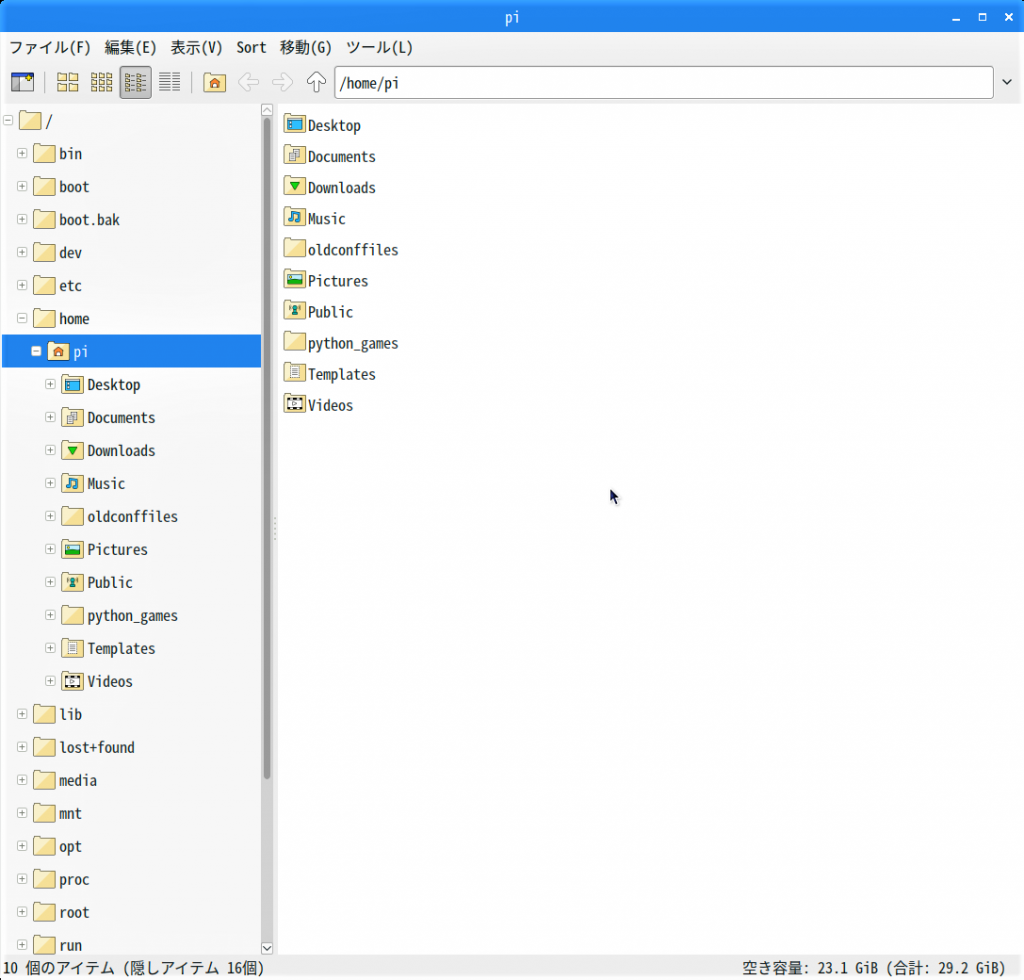Viewport: 1024px width, 980px height.
Task: Go up to parent folder arrow
Action: pyautogui.click(x=316, y=82)
